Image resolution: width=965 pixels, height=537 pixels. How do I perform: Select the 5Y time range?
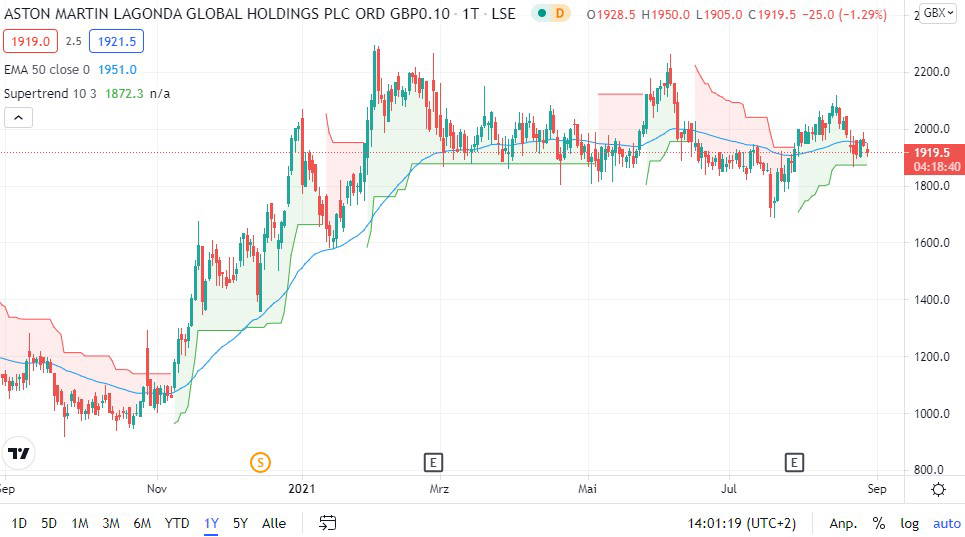(240, 523)
